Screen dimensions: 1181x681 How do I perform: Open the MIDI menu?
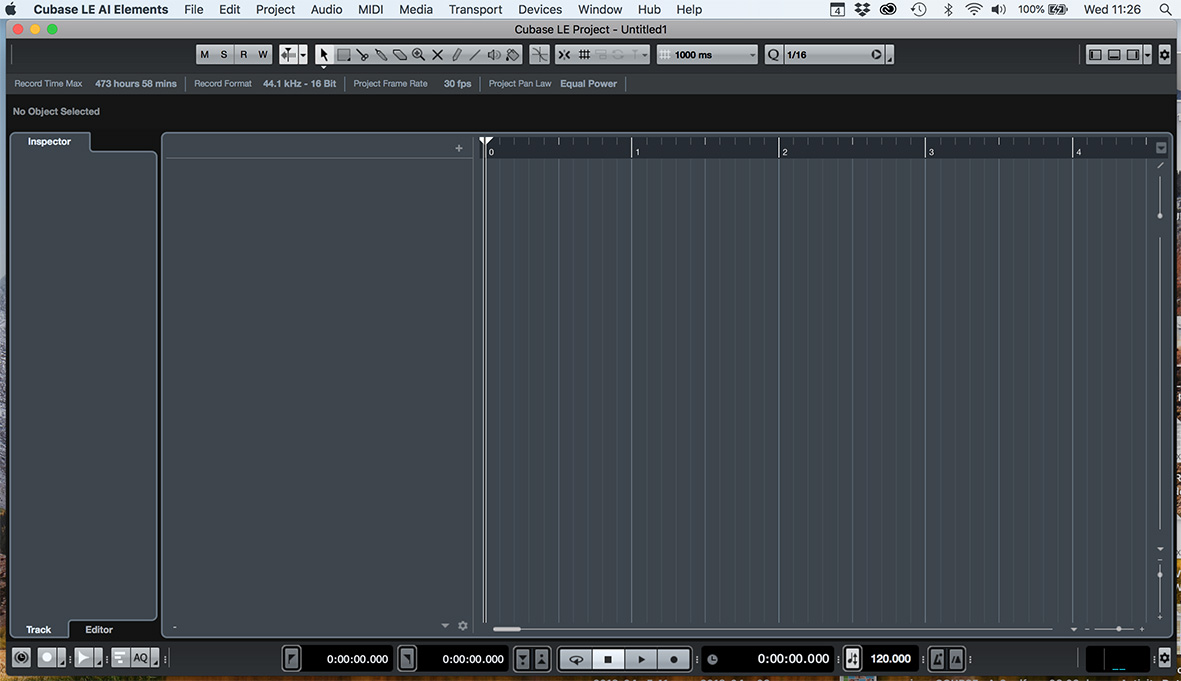click(371, 9)
